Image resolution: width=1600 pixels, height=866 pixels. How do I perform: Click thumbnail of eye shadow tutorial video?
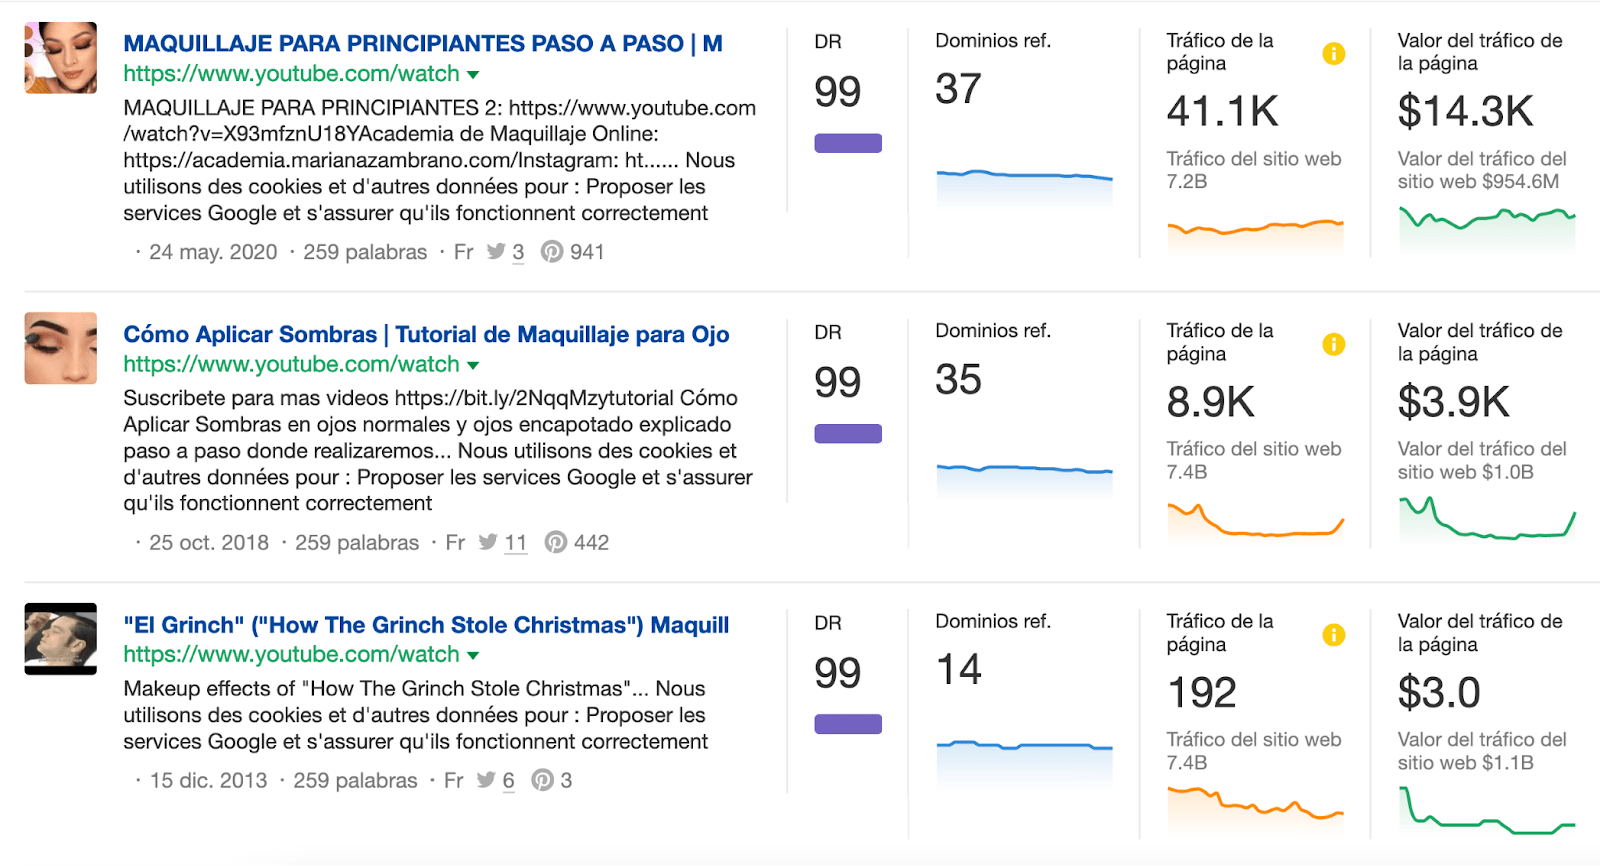click(61, 348)
